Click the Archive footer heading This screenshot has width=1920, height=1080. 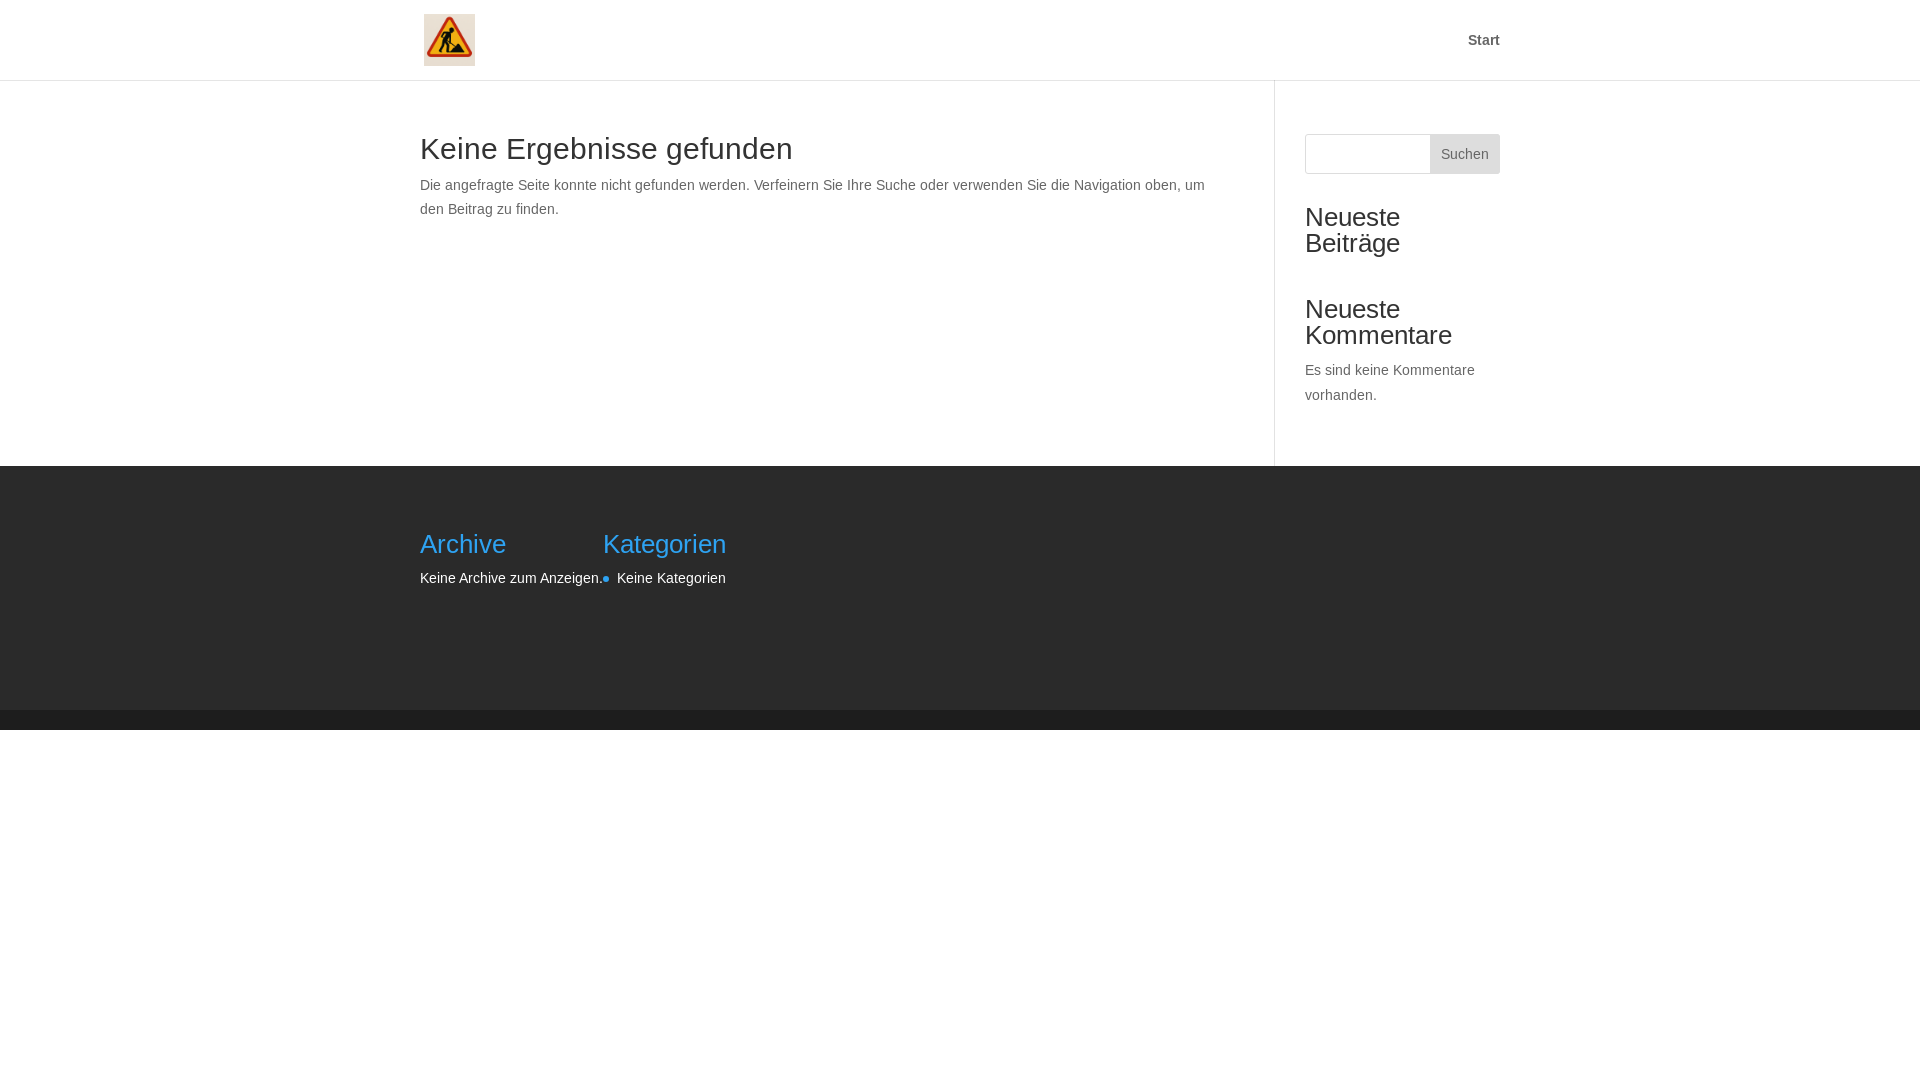pos(463,544)
